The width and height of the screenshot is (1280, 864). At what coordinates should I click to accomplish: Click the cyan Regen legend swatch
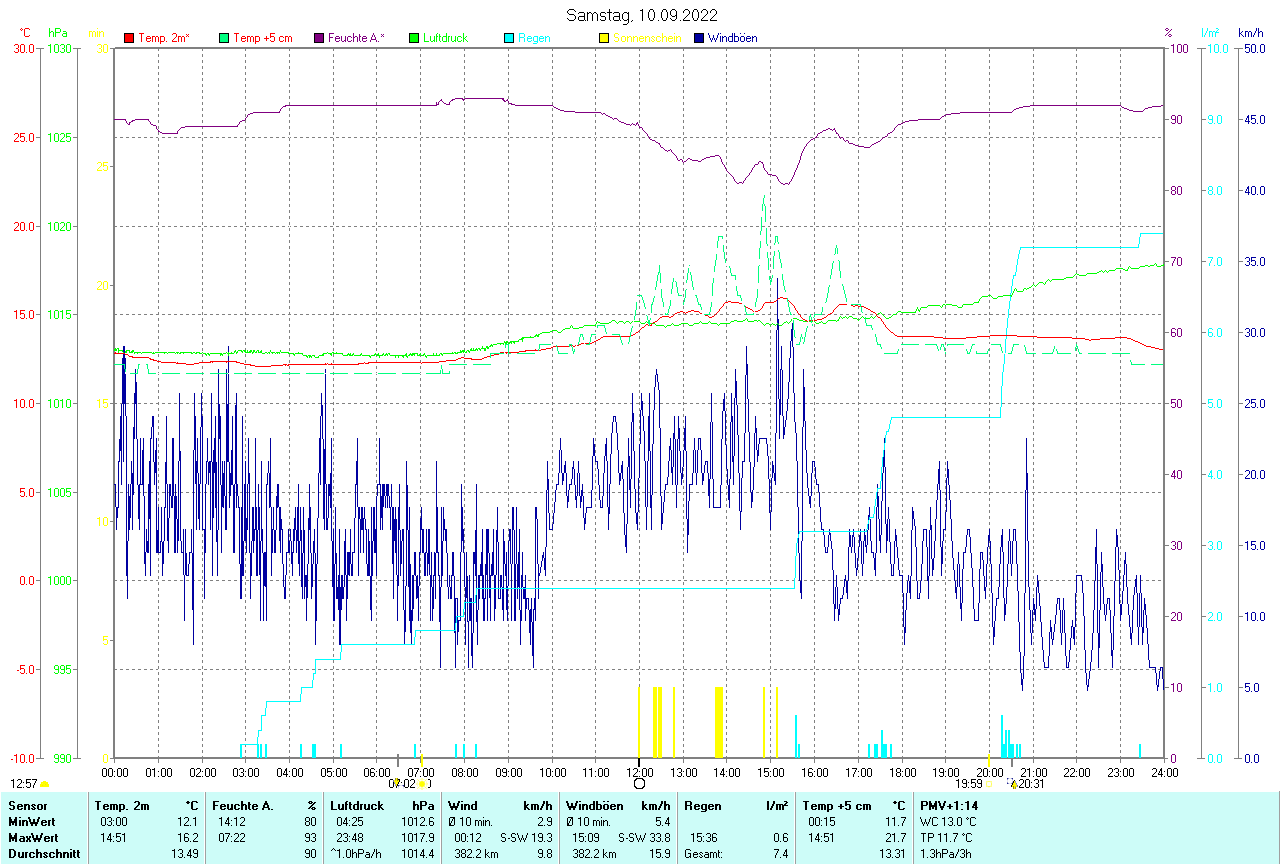[510, 38]
